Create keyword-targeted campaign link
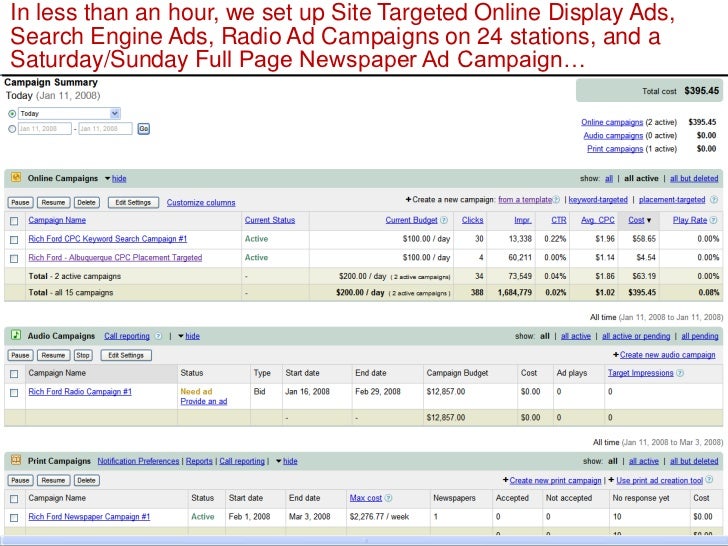The width and height of the screenshot is (728, 546). coord(598,200)
